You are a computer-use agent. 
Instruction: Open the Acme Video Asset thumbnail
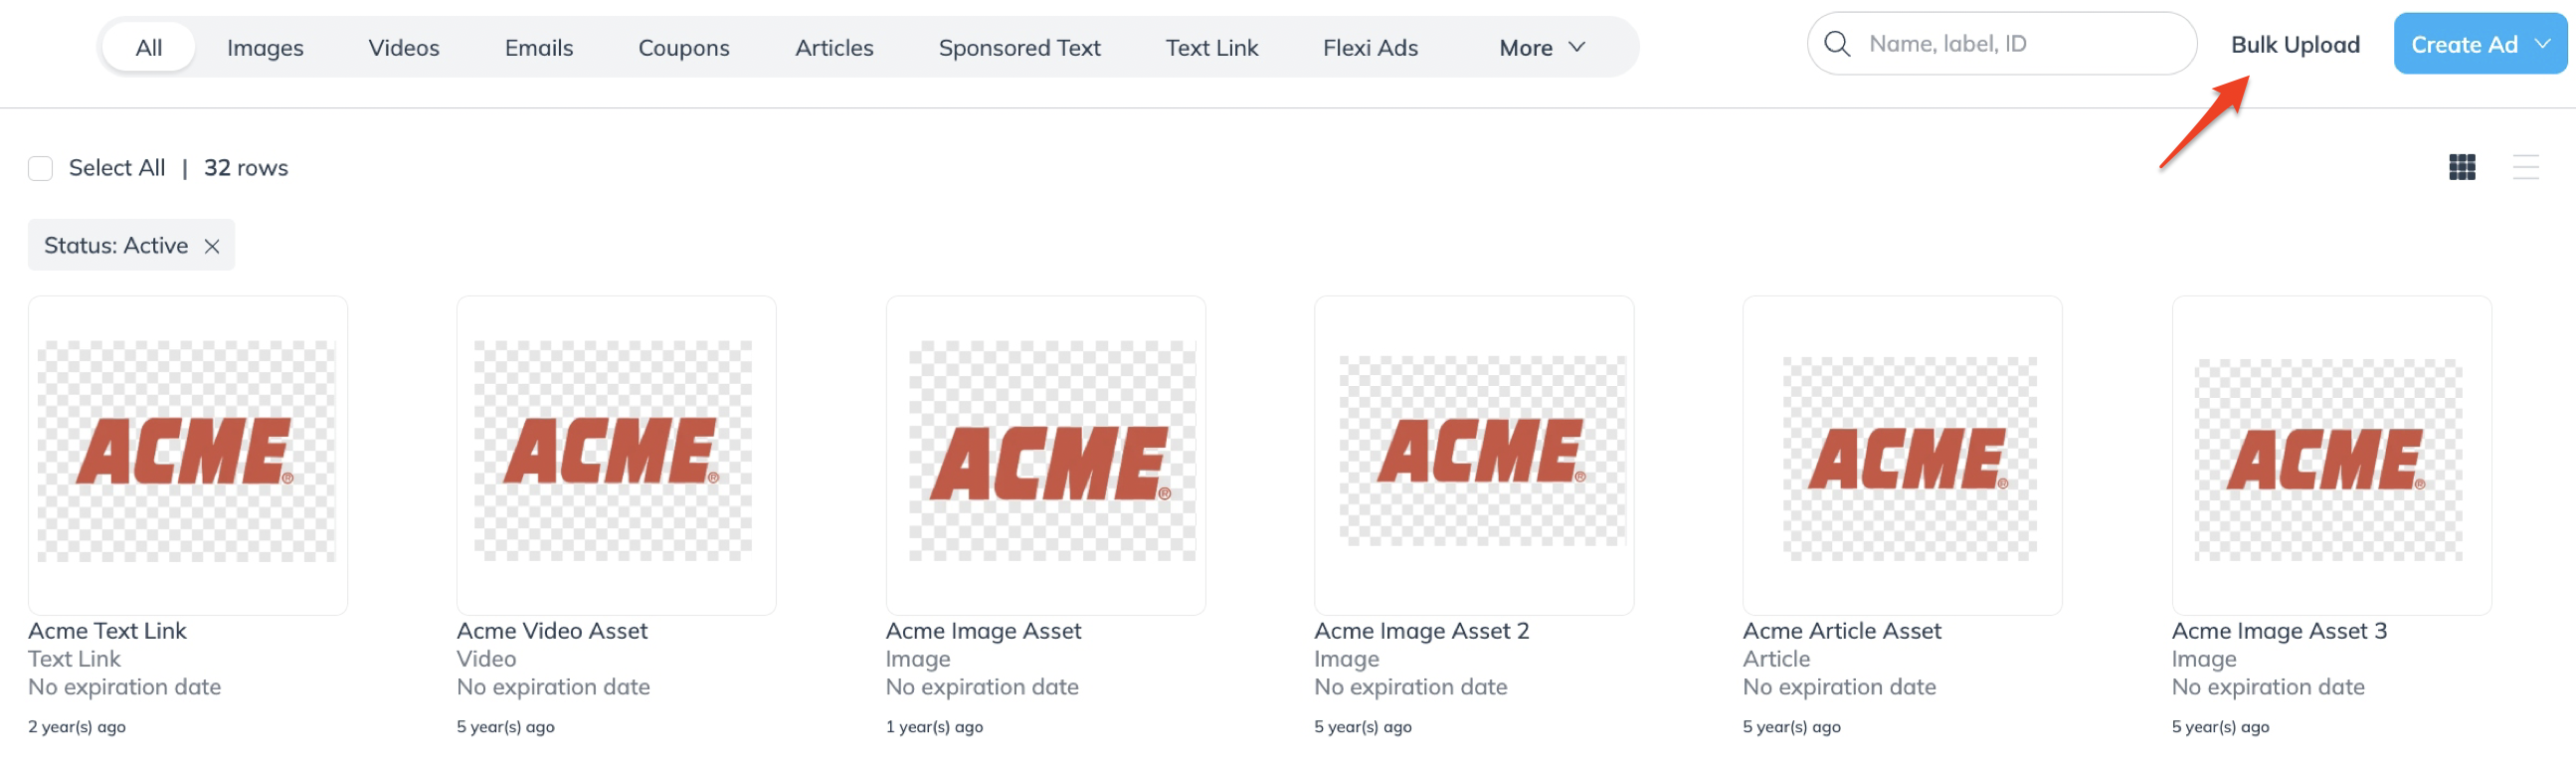tap(615, 454)
